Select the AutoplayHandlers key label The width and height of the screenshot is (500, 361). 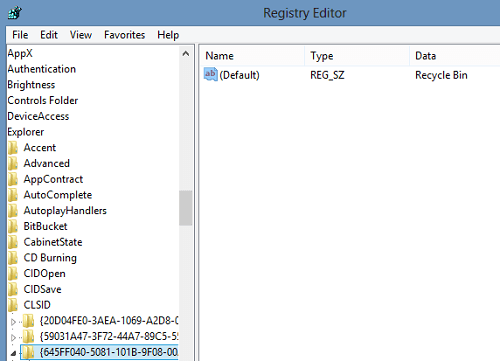(65, 210)
